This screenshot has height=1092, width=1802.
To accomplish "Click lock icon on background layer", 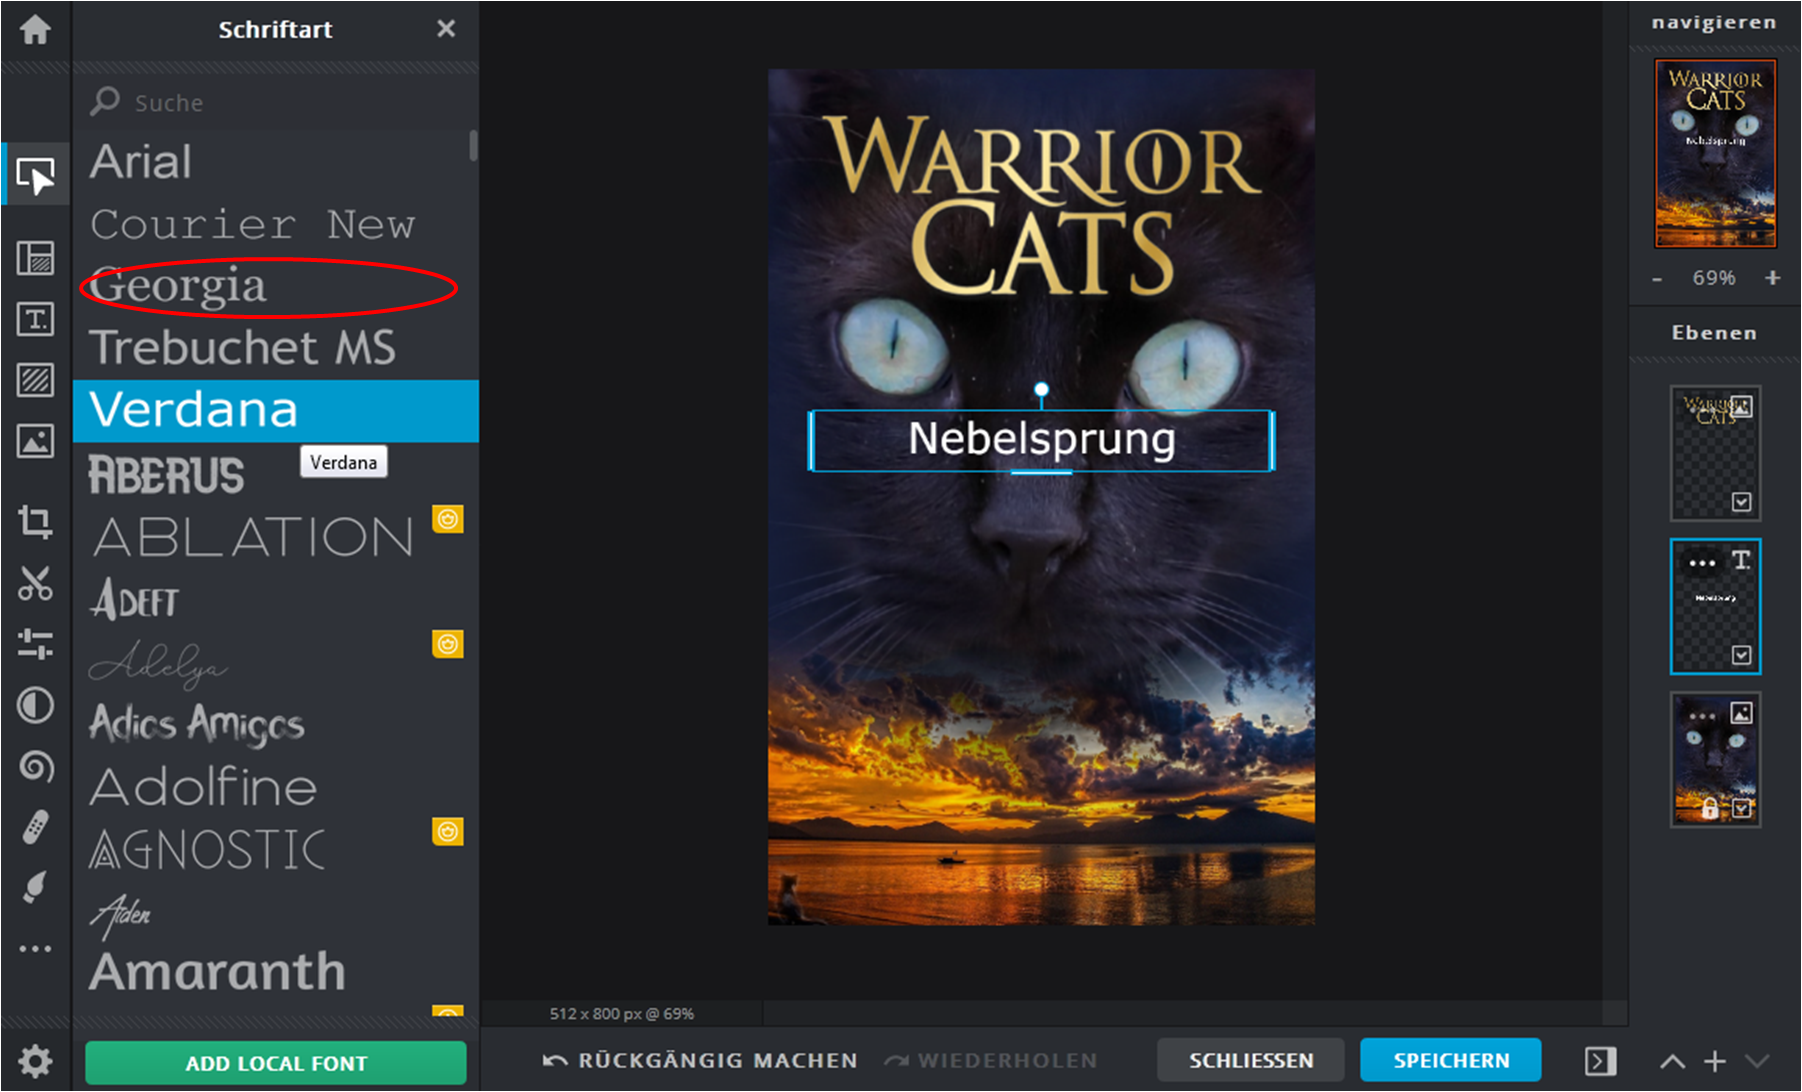I will (x=1710, y=808).
